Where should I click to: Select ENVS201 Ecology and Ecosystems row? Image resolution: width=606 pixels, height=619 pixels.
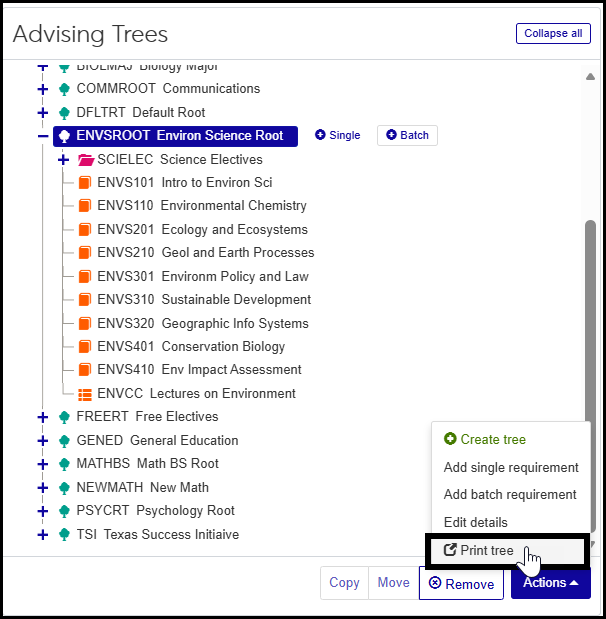click(x=203, y=229)
